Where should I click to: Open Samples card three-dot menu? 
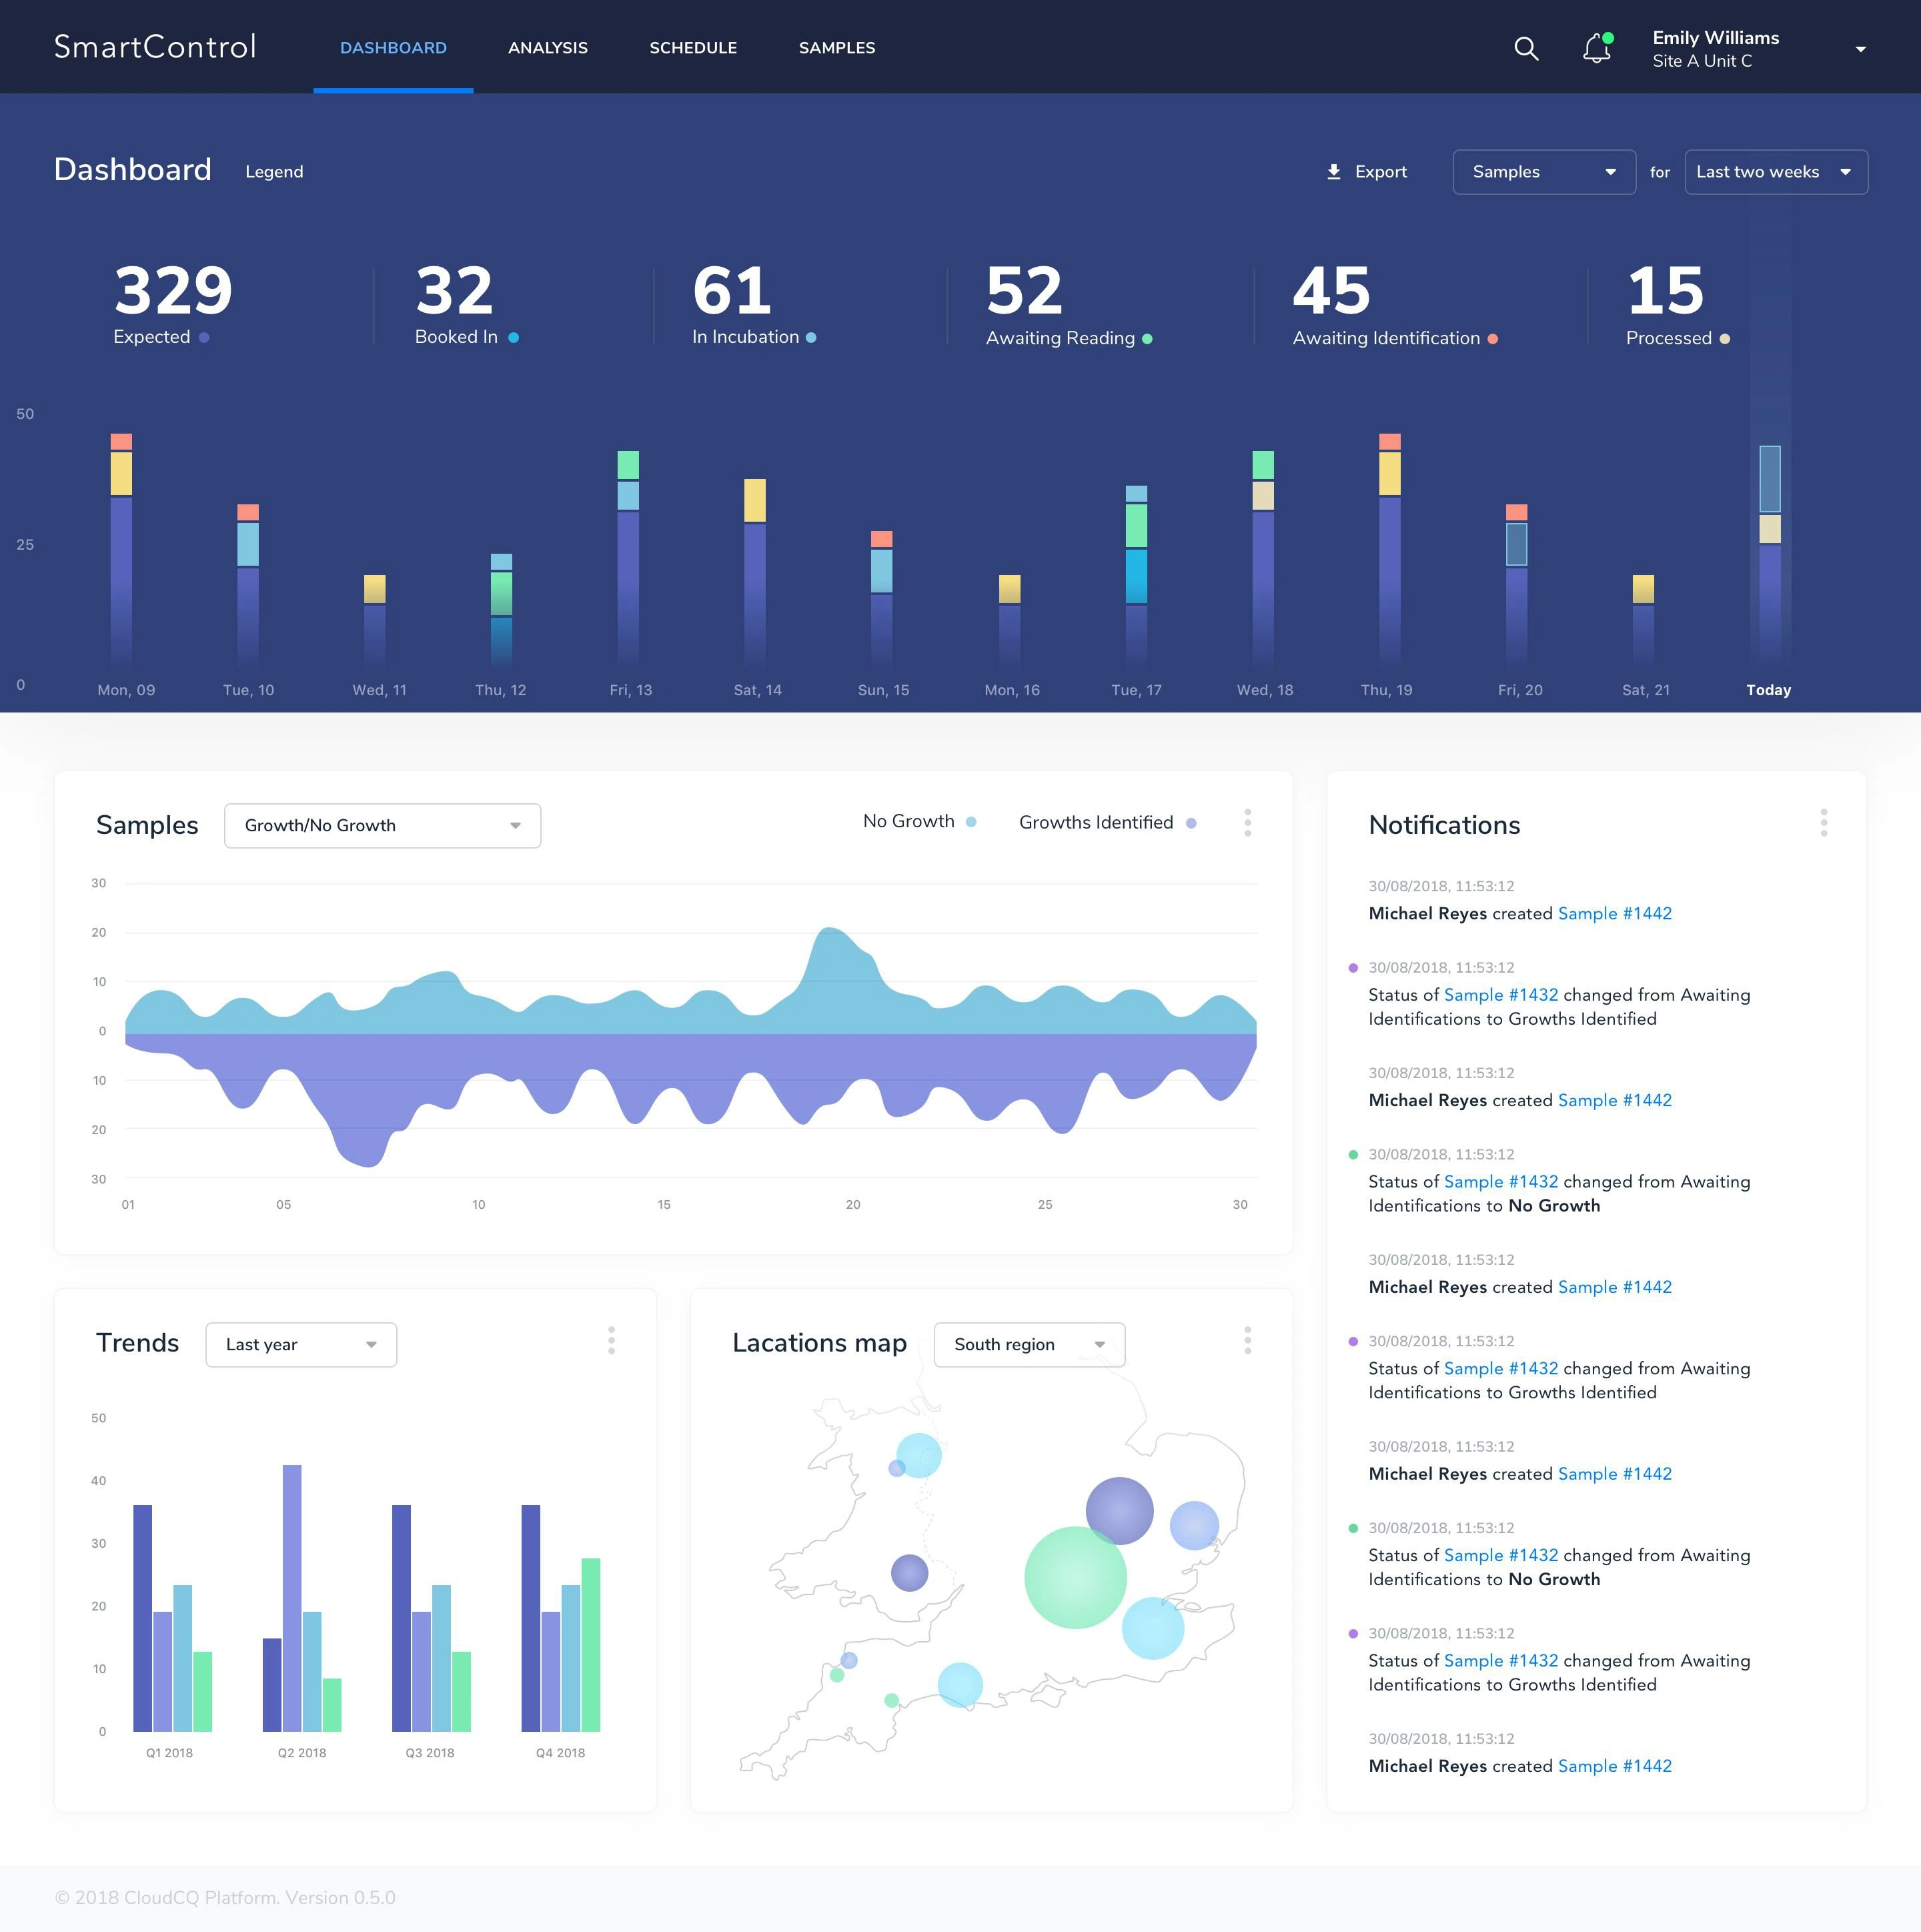(1247, 822)
